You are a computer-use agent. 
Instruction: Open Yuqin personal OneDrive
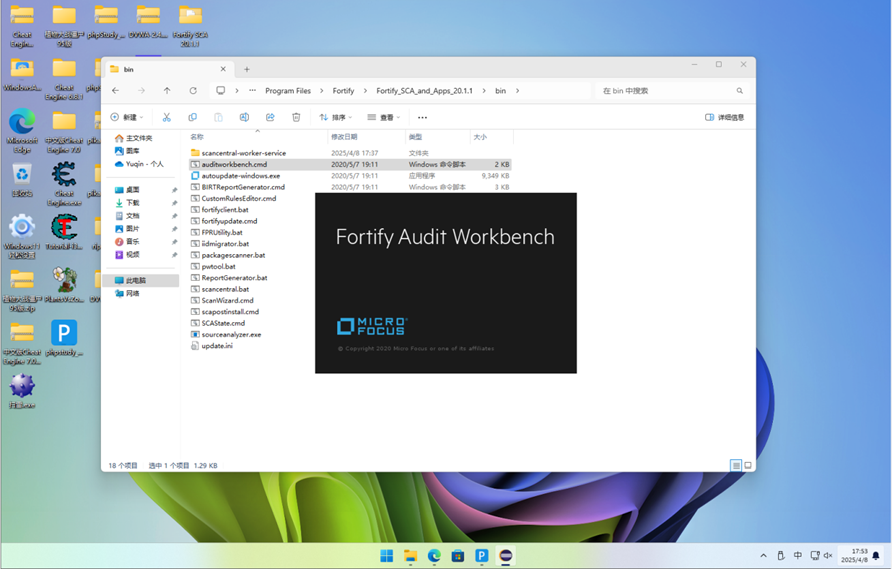coord(139,164)
